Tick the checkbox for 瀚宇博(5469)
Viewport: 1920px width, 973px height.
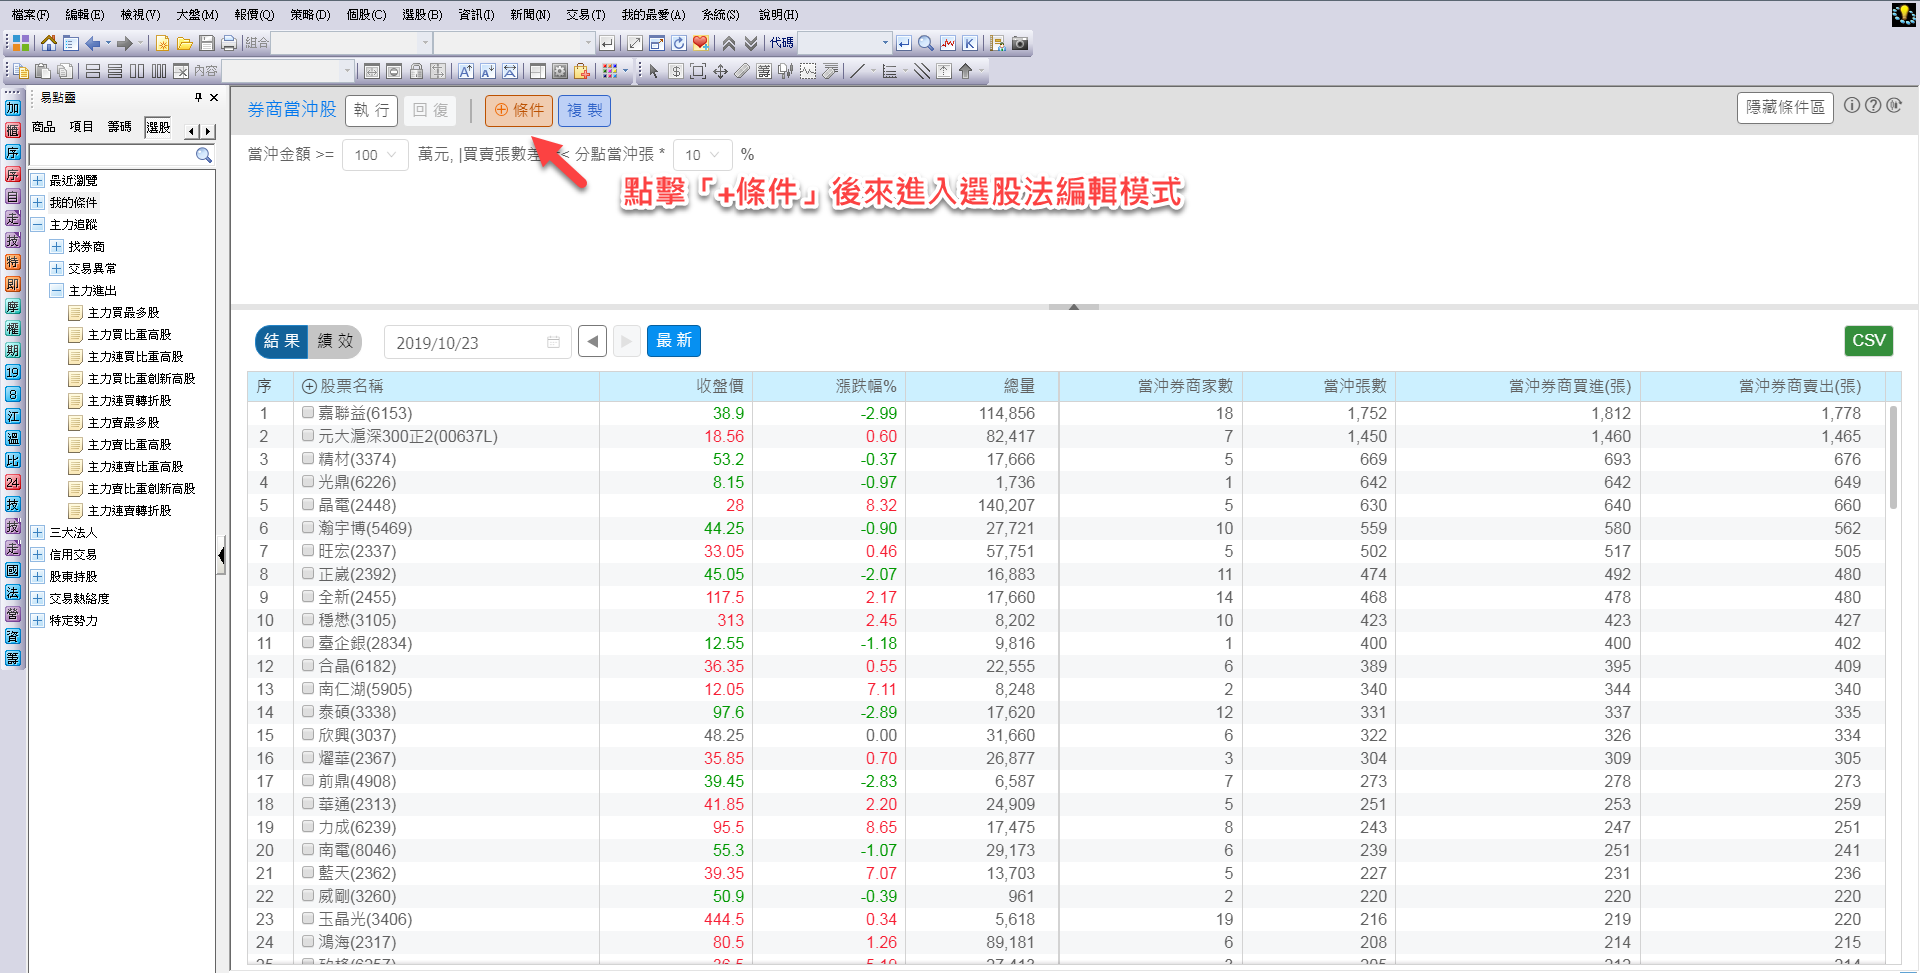point(308,527)
